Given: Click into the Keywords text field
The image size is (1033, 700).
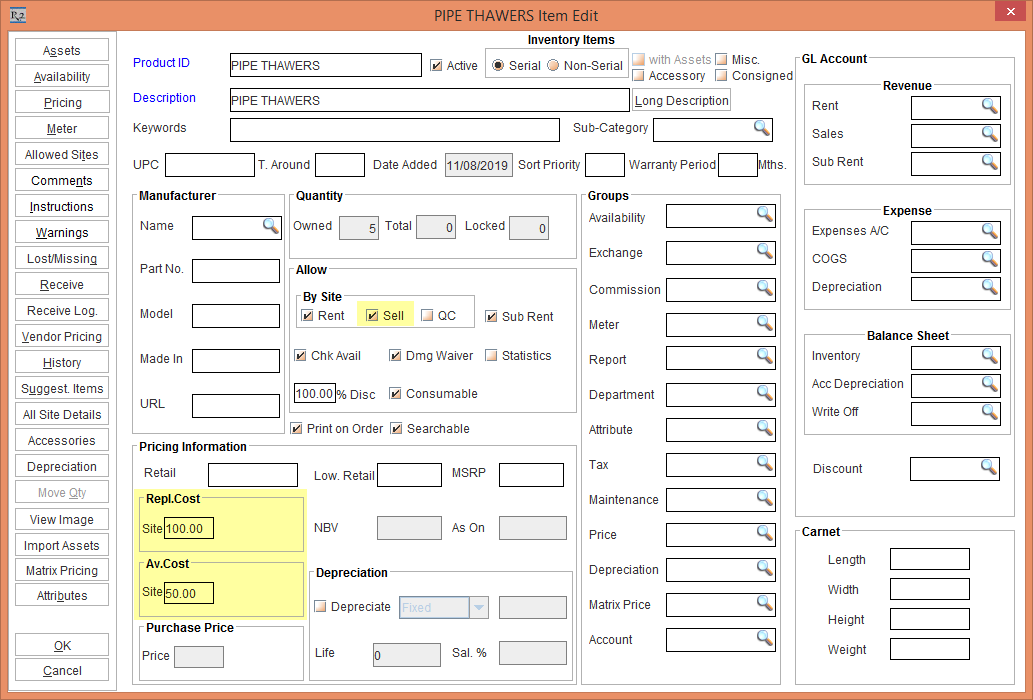Looking at the screenshot, I should point(394,130).
